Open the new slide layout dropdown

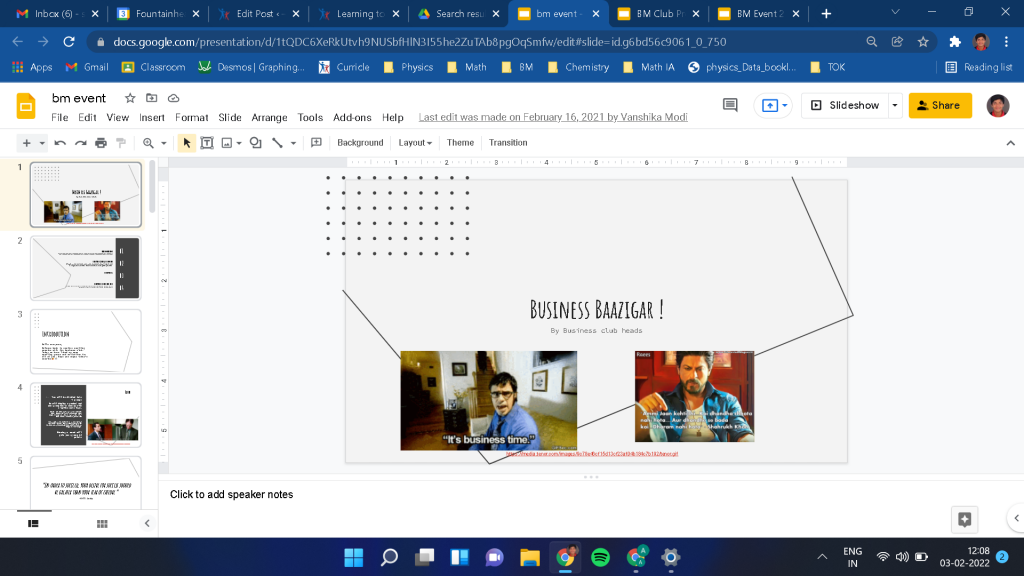pyautogui.click(x=42, y=143)
